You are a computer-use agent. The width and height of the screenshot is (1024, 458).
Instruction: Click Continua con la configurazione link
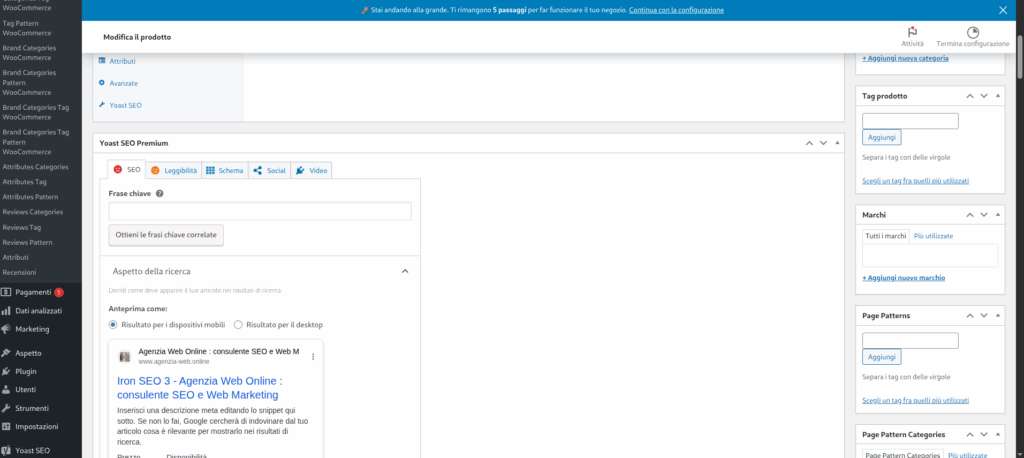click(x=676, y=10)
